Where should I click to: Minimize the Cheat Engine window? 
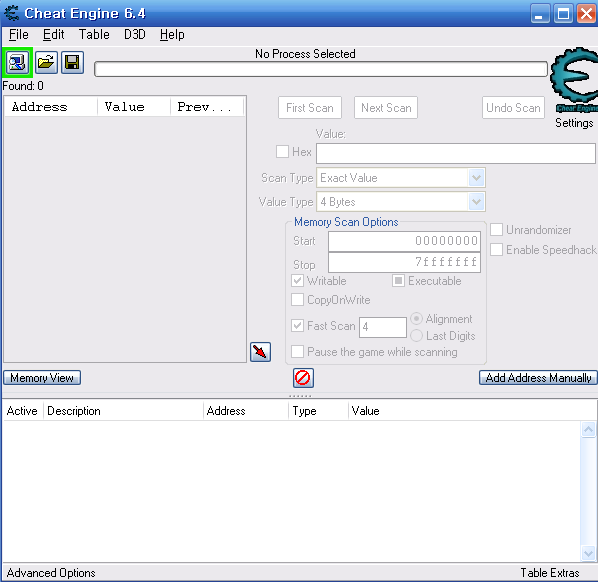(540, 14)
